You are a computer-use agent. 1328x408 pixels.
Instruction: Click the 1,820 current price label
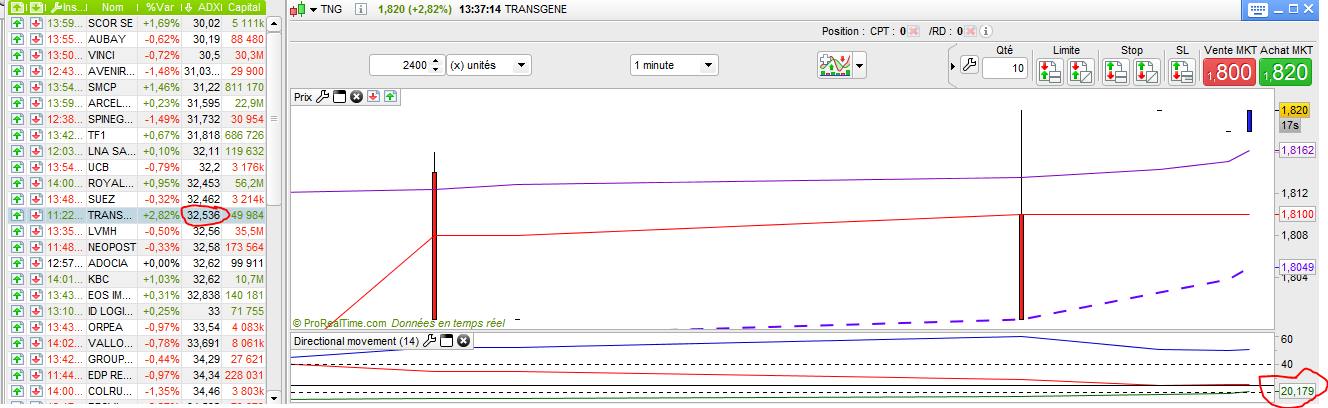point(1294,110)
